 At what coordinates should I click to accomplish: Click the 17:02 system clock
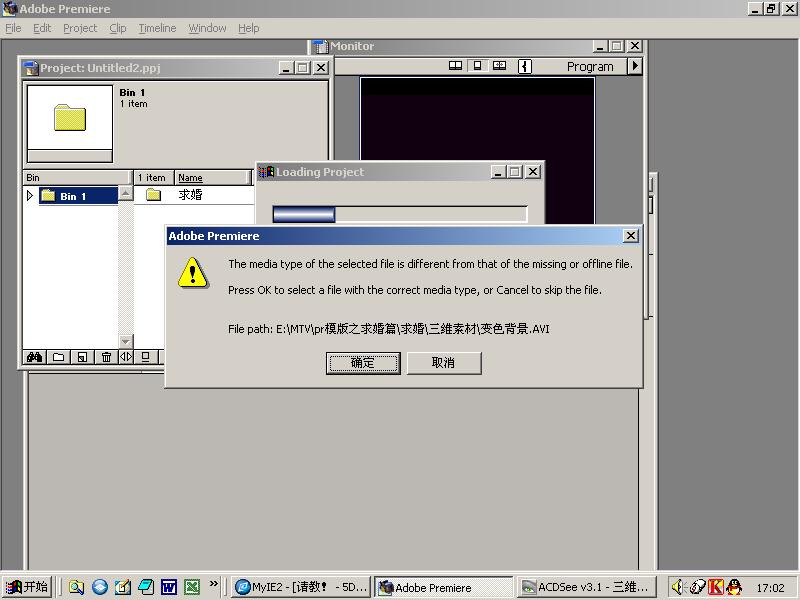(770, 588)
